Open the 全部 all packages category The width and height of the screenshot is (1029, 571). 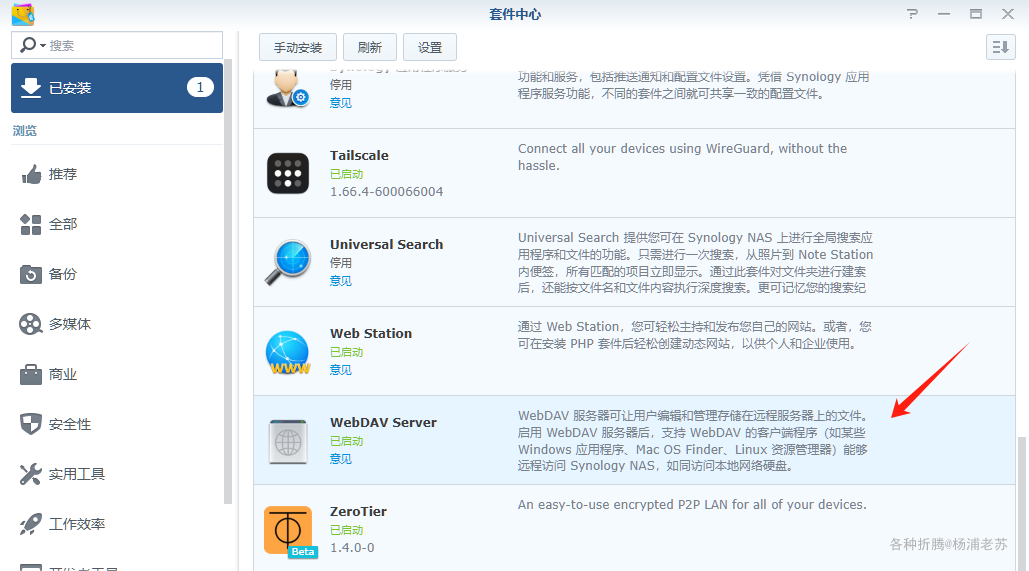click(117, 224)
